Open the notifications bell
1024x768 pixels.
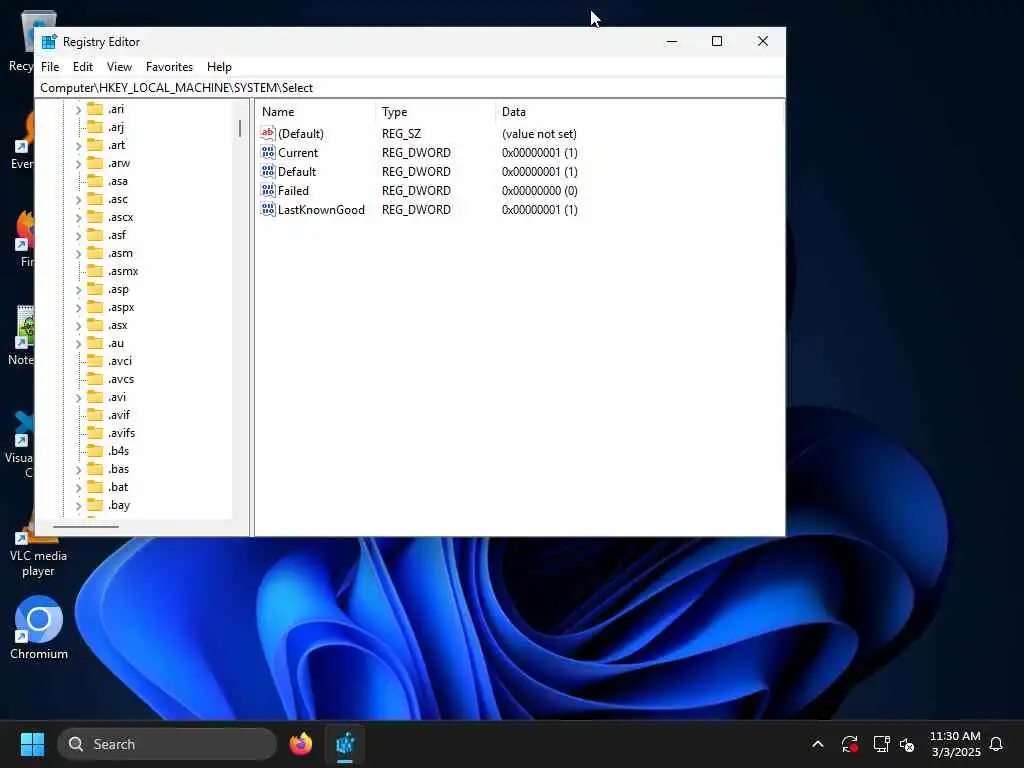pyautogui.click(x=996, y=744)
